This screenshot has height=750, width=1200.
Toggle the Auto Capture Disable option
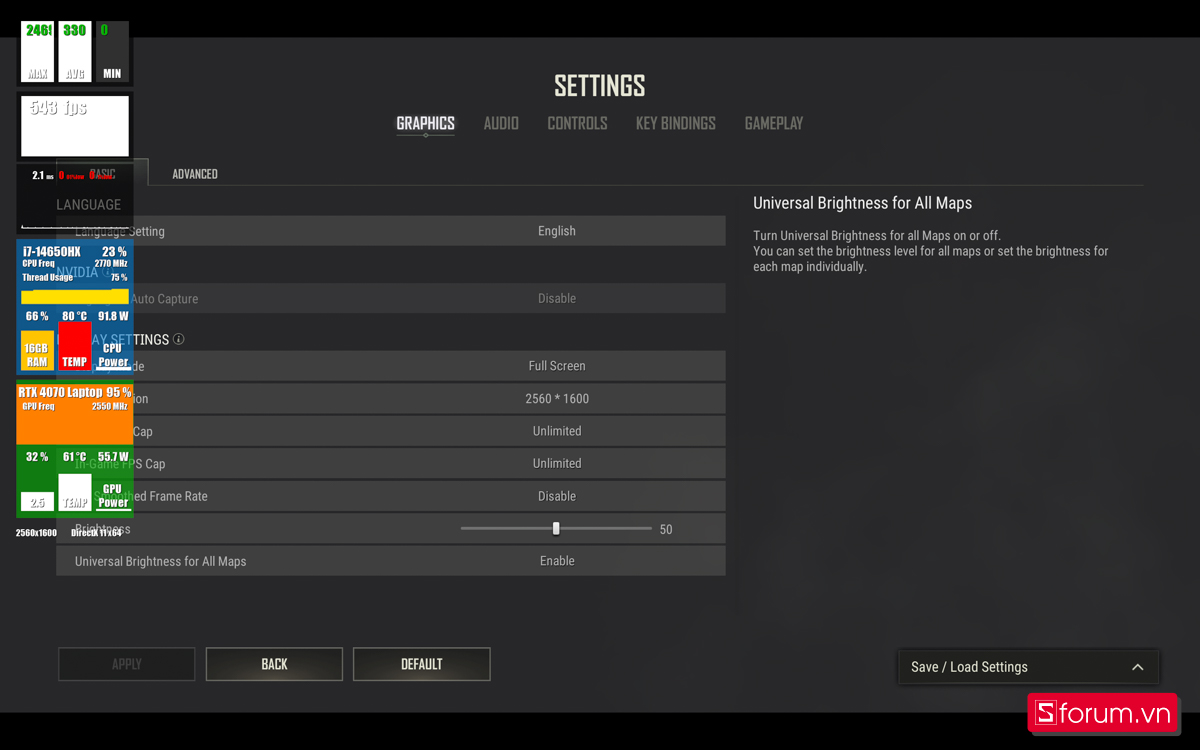tap(557, 298)
